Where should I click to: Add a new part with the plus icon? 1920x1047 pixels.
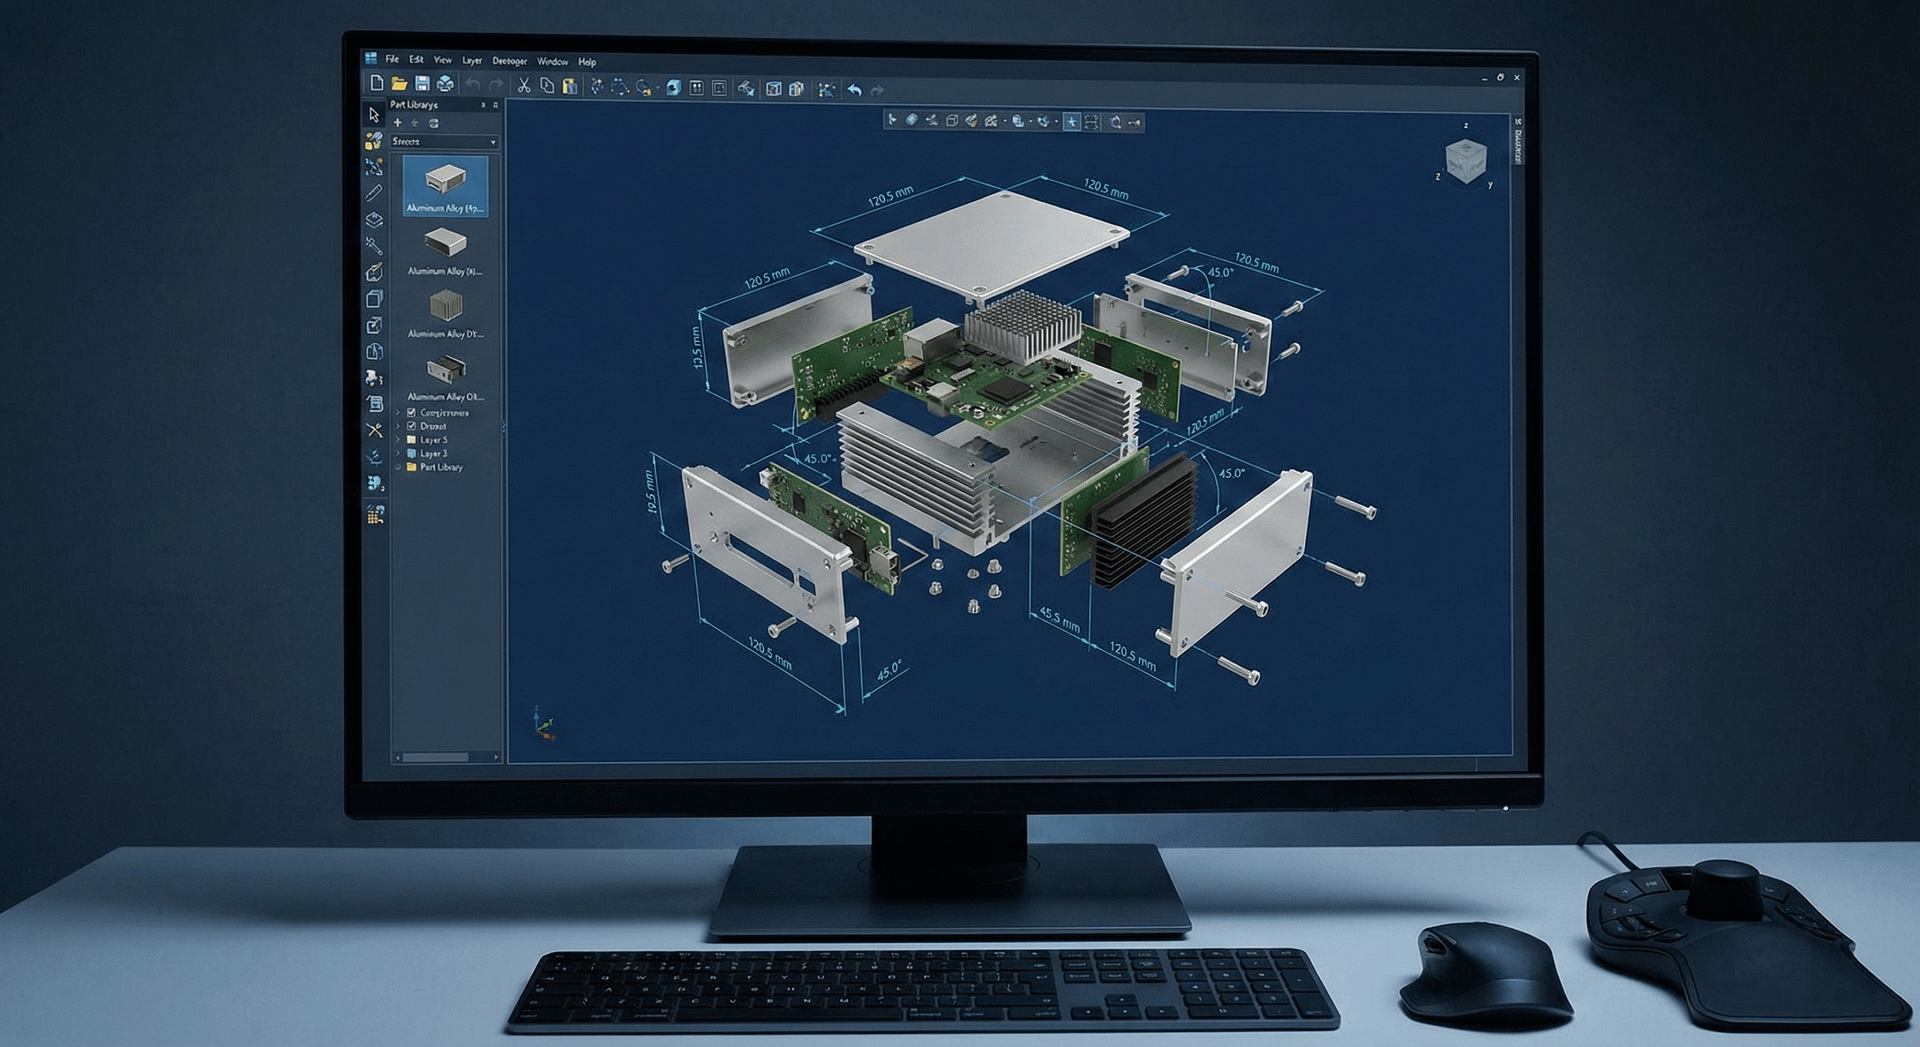(397, 123)
